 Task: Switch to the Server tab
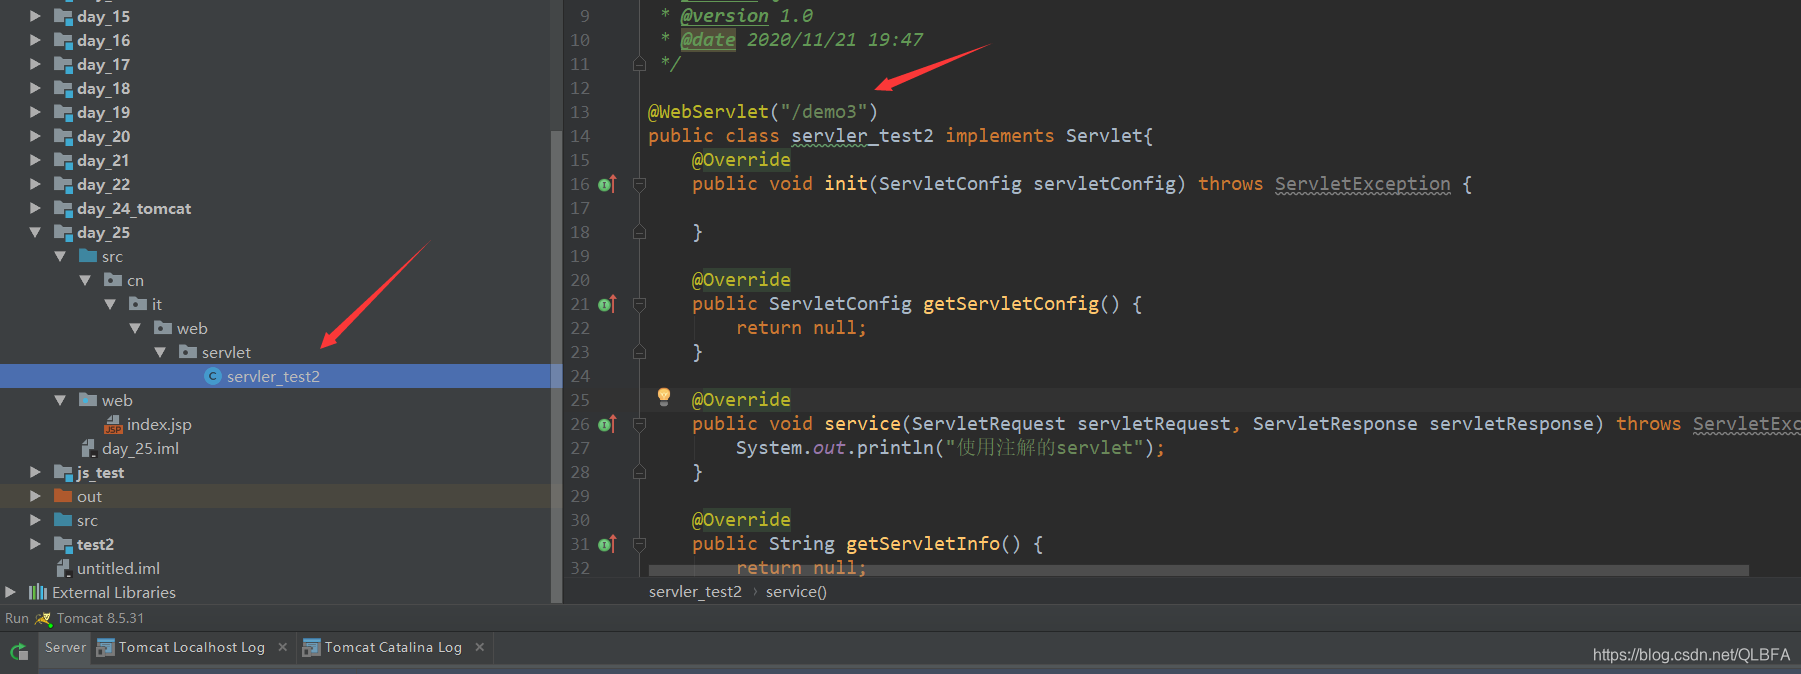coord(65,647)
